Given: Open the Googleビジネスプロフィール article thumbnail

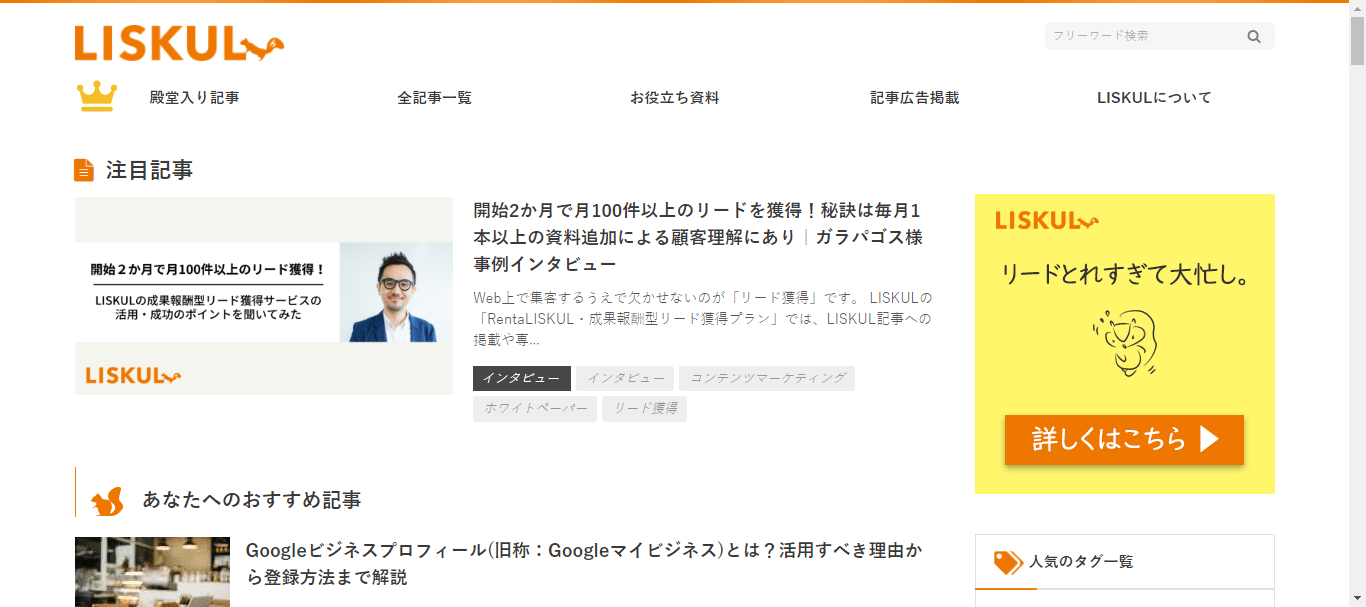Looking at the screenshot, I should (152, 572).
